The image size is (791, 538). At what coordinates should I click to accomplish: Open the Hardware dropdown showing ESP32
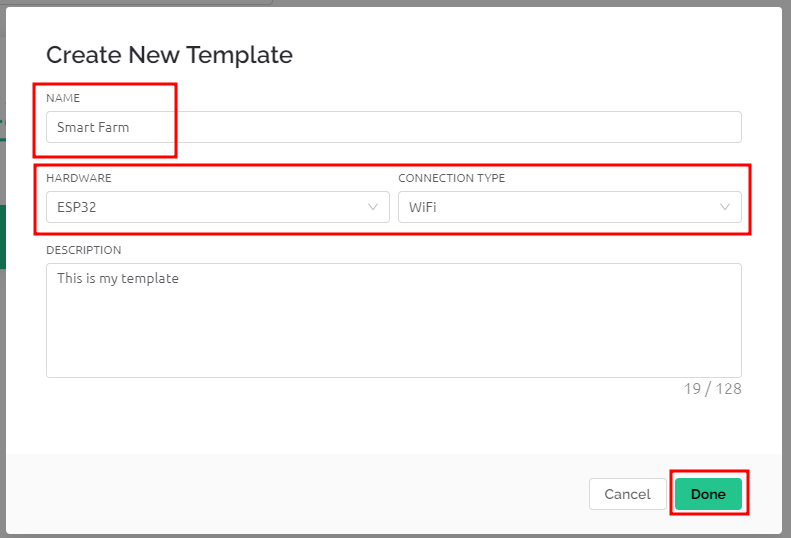click(217, 207)
